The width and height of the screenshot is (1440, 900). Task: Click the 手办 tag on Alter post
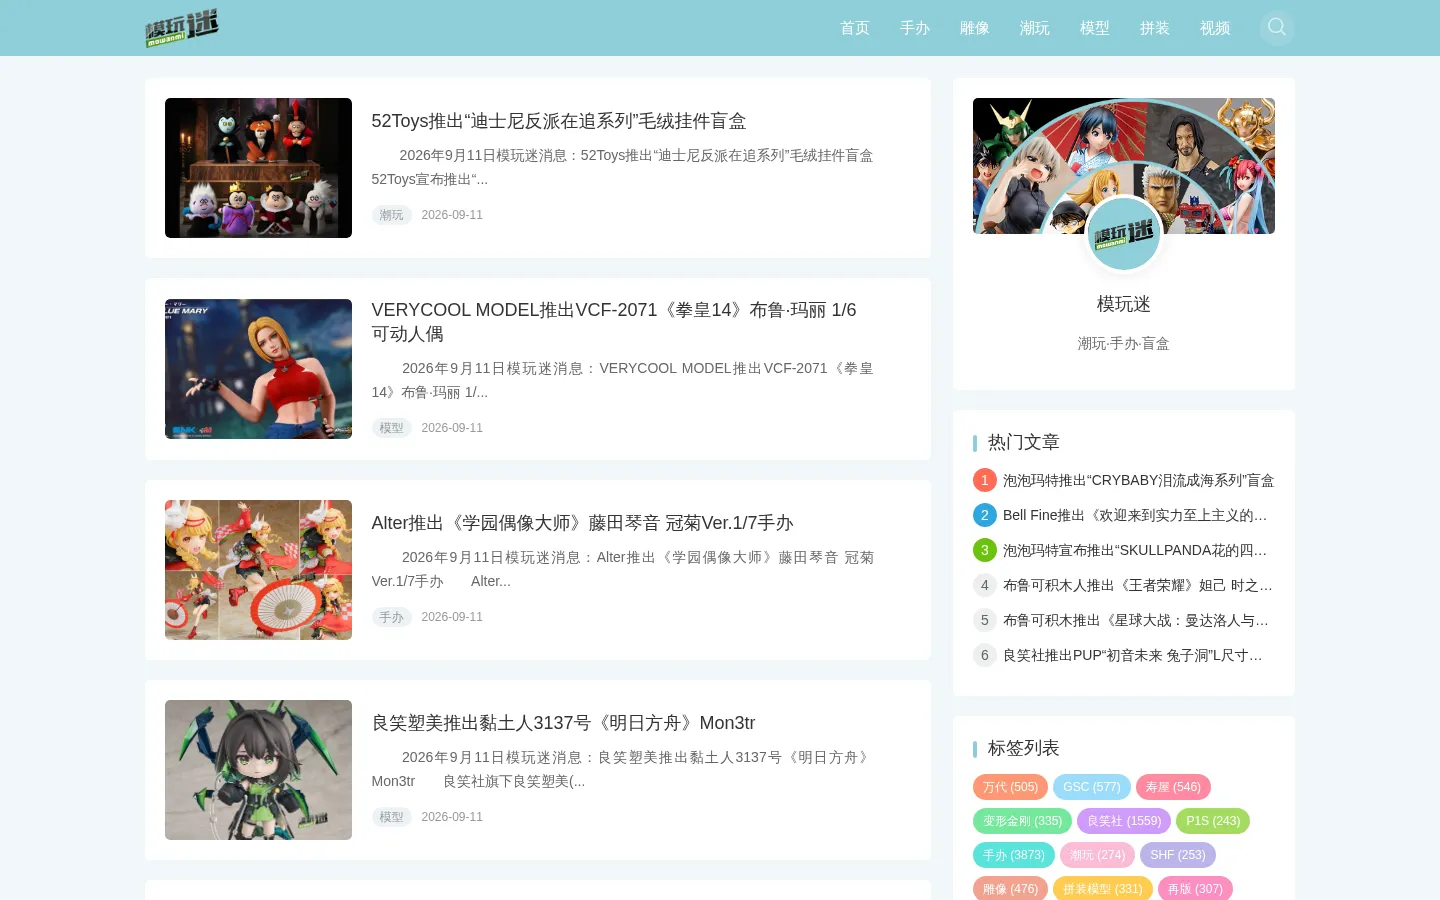tap(392, 617)
